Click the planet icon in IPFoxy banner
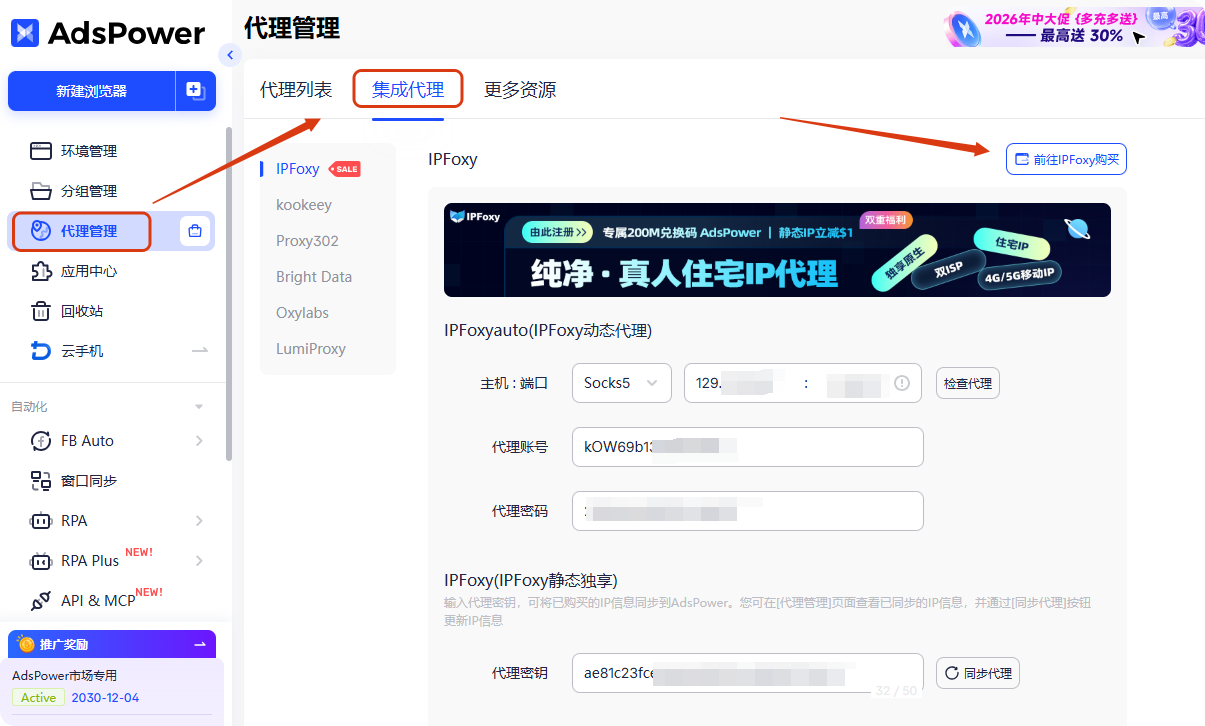1205x726 pixels. (1078, 229)
